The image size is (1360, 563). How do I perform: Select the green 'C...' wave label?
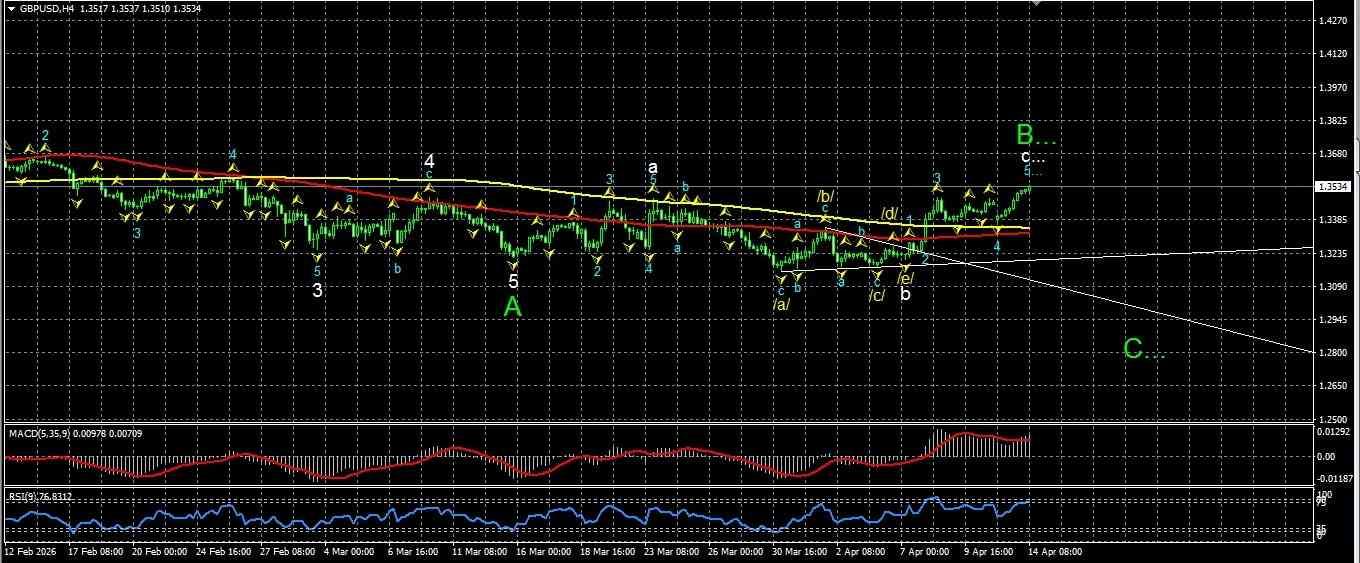point(1144,349)
